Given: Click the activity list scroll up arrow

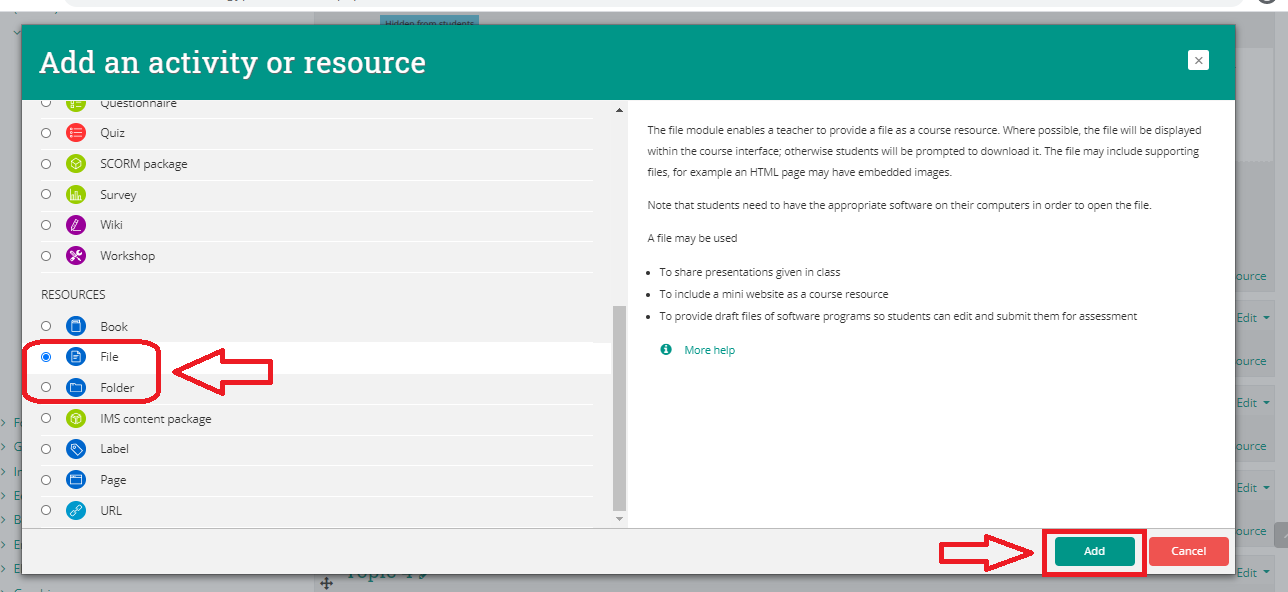Looking at the screenshot, I should click(x=619, y=109).
